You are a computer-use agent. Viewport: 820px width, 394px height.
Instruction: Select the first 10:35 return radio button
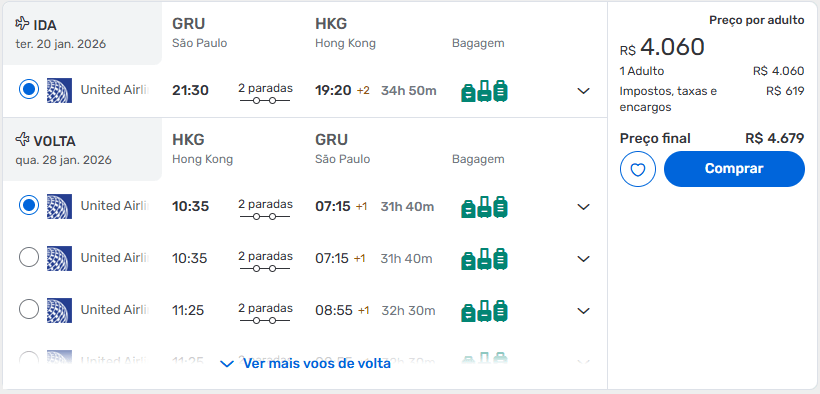point(29,205)
